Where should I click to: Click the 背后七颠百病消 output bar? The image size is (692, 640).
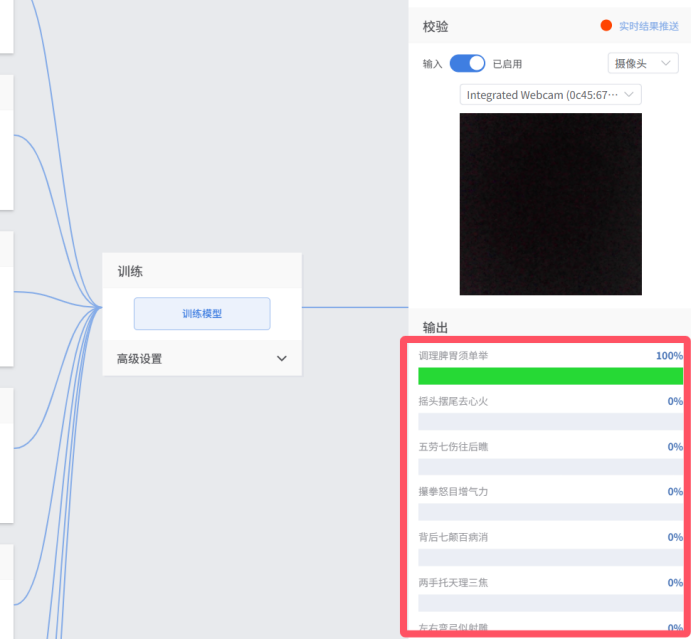coord(550,558)
